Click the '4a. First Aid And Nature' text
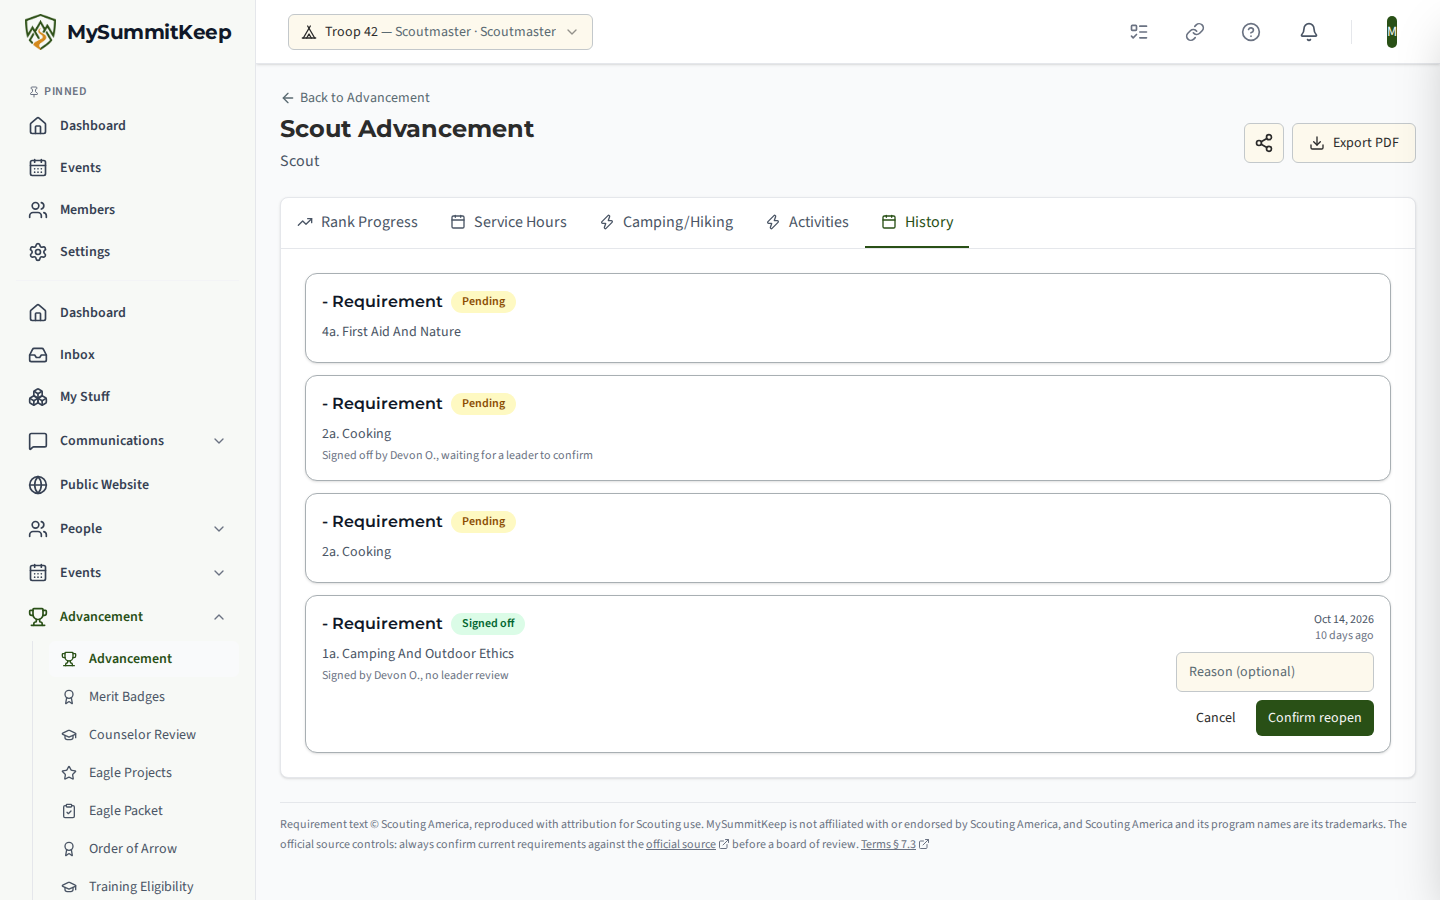The width and height of the screenshot is (1440, 900). click(391, 332)
